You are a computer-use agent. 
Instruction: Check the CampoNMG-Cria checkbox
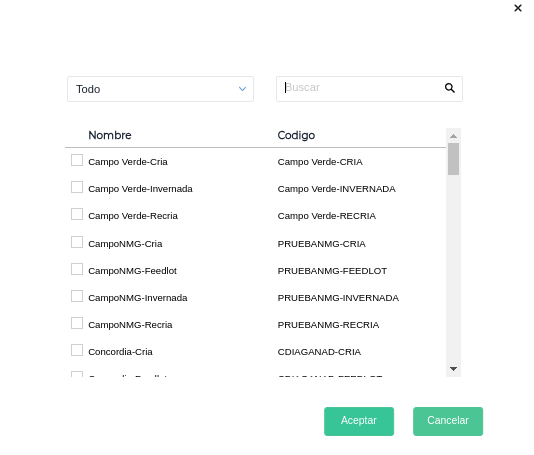[77, 242]
